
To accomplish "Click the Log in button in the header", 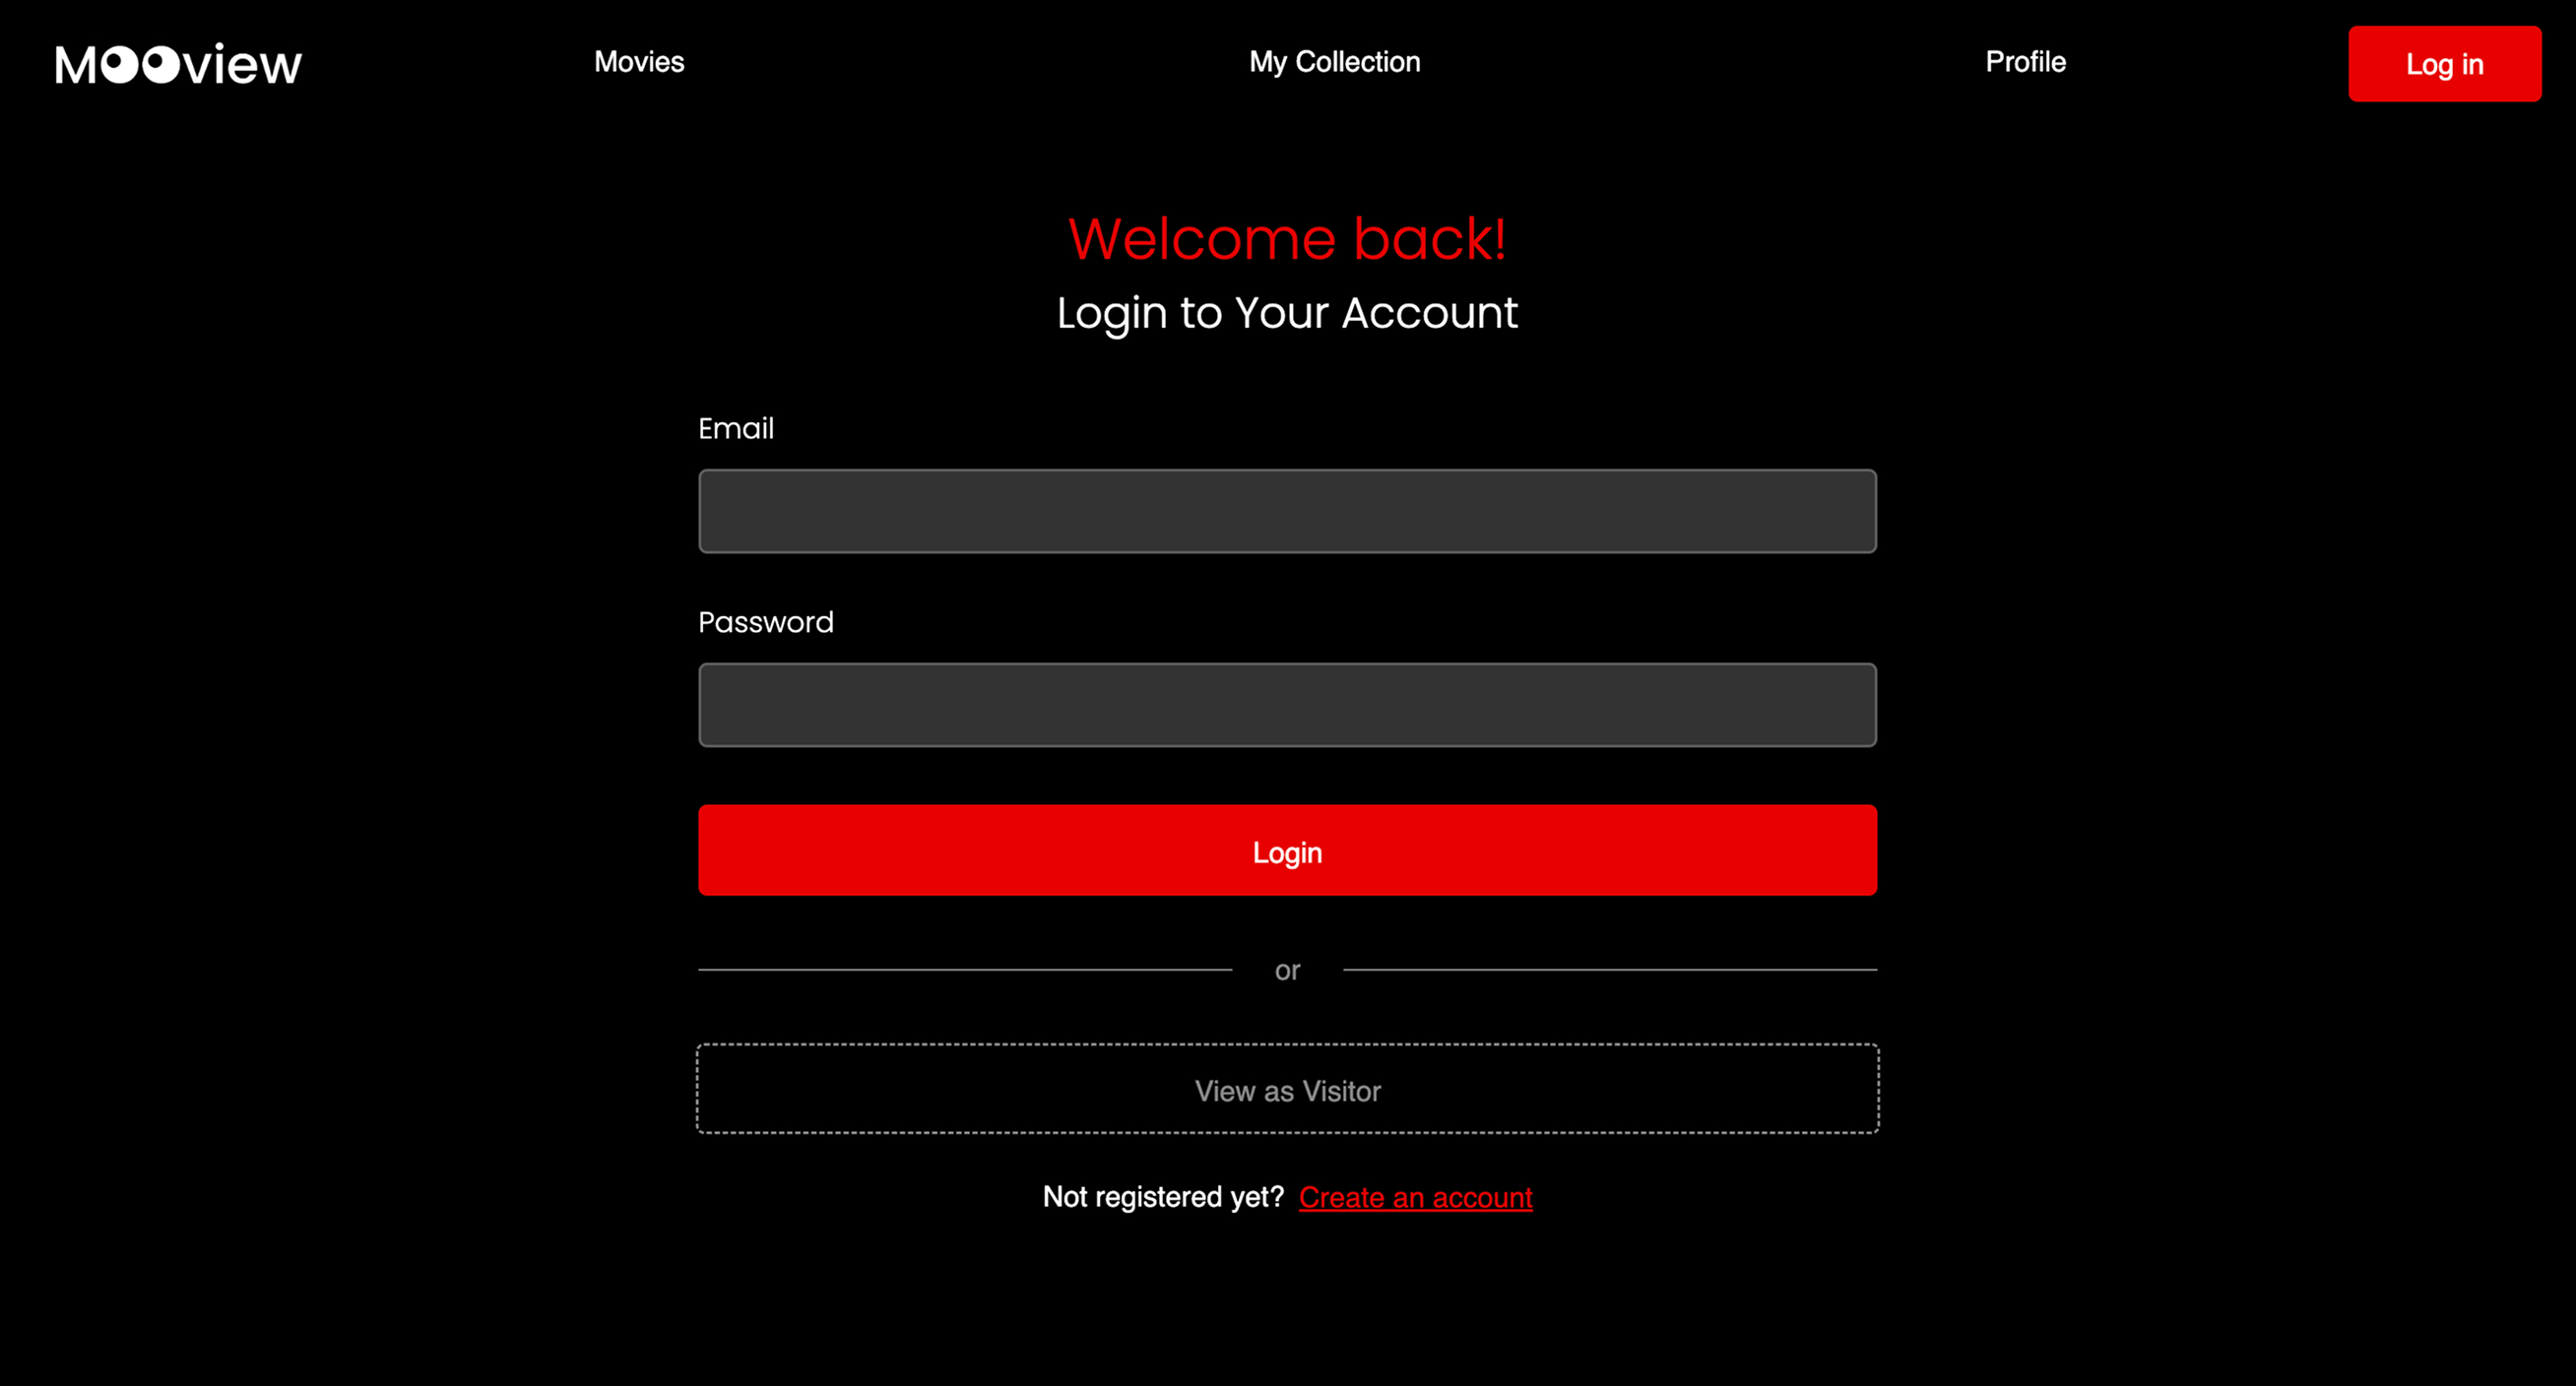I will (x=2445, y=64).
